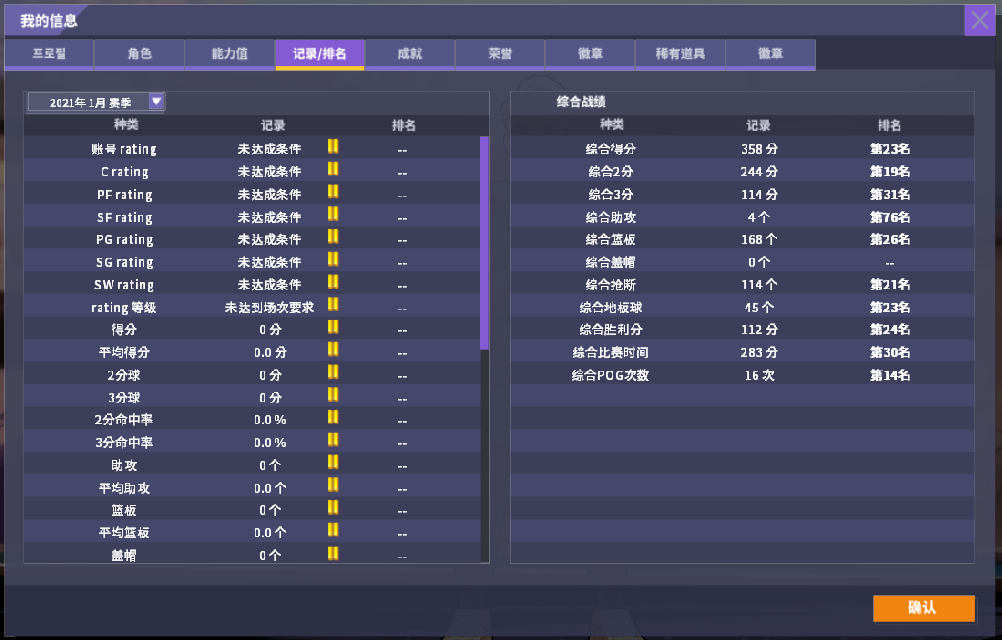Click the yellow icon in 账号 rating row

tap(333, 146)
